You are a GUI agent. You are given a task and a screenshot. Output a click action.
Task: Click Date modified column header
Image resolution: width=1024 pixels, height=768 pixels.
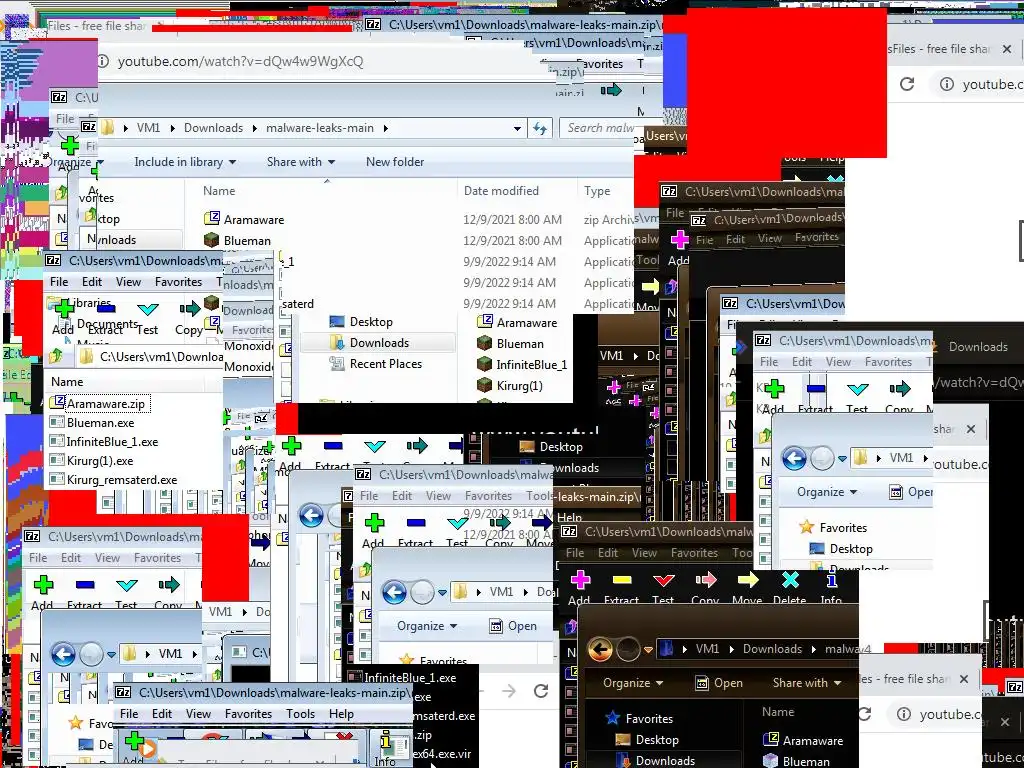tap(502, 191)
